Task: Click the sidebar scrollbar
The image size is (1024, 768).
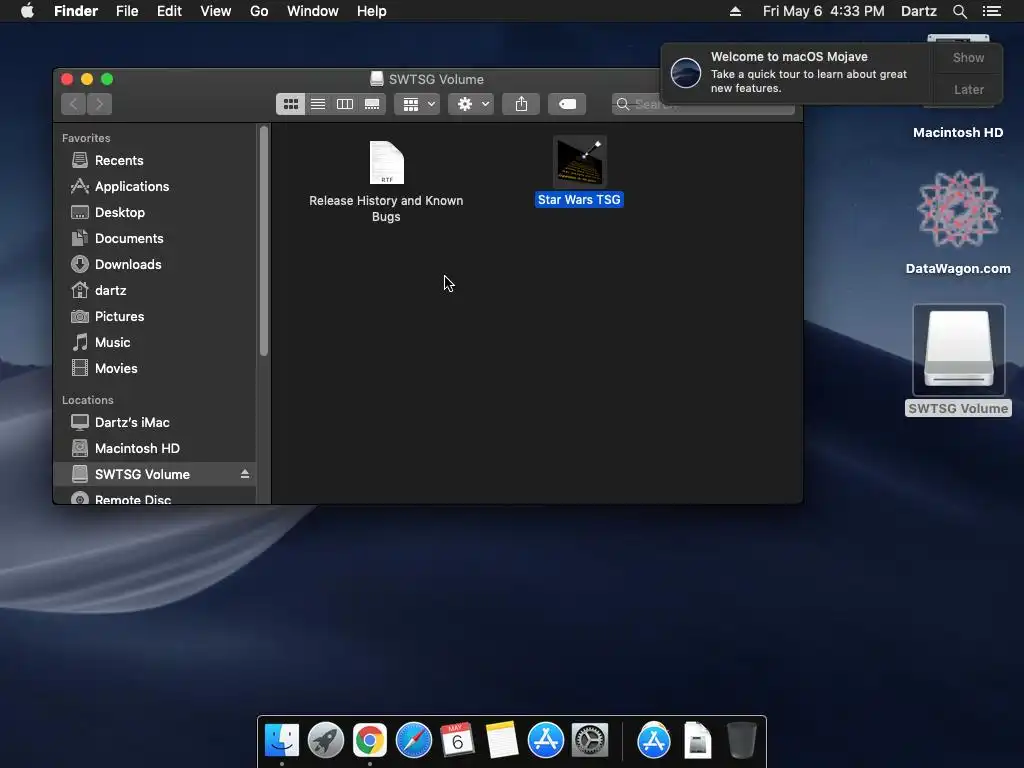Action: [264, 242]
